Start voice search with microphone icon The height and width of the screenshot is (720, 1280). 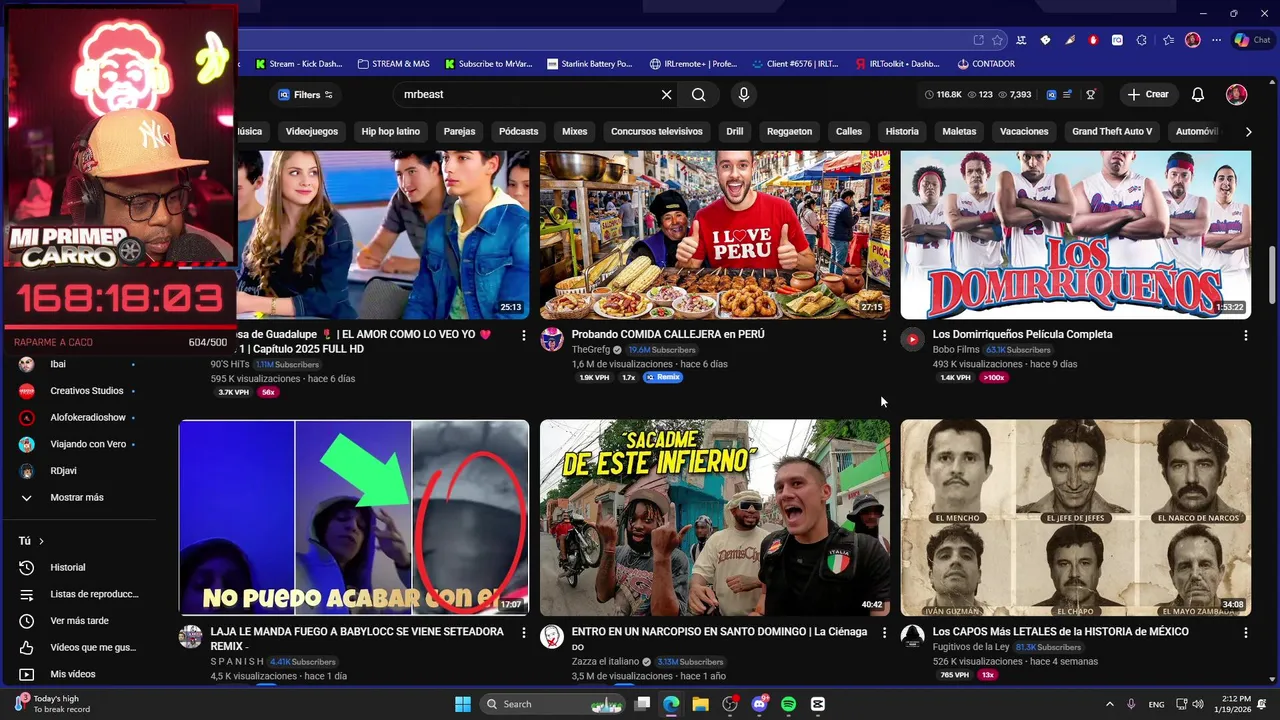pyautogui.click(x=743, y=95)
